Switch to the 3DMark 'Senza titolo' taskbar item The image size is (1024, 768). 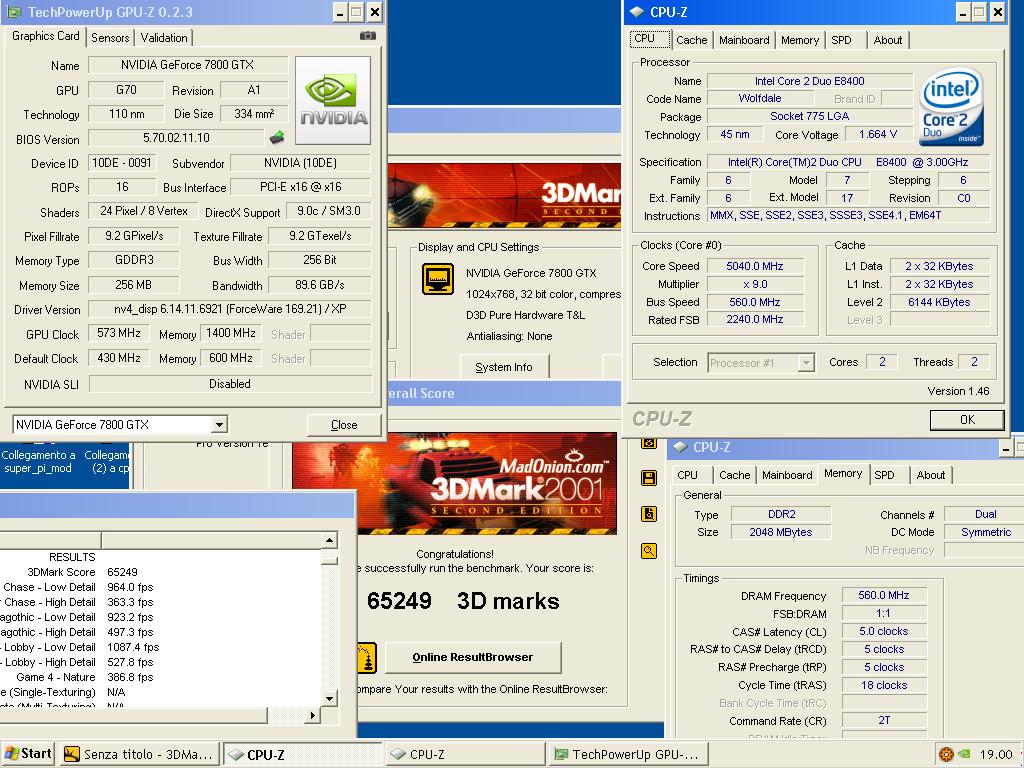pos(139,754)
